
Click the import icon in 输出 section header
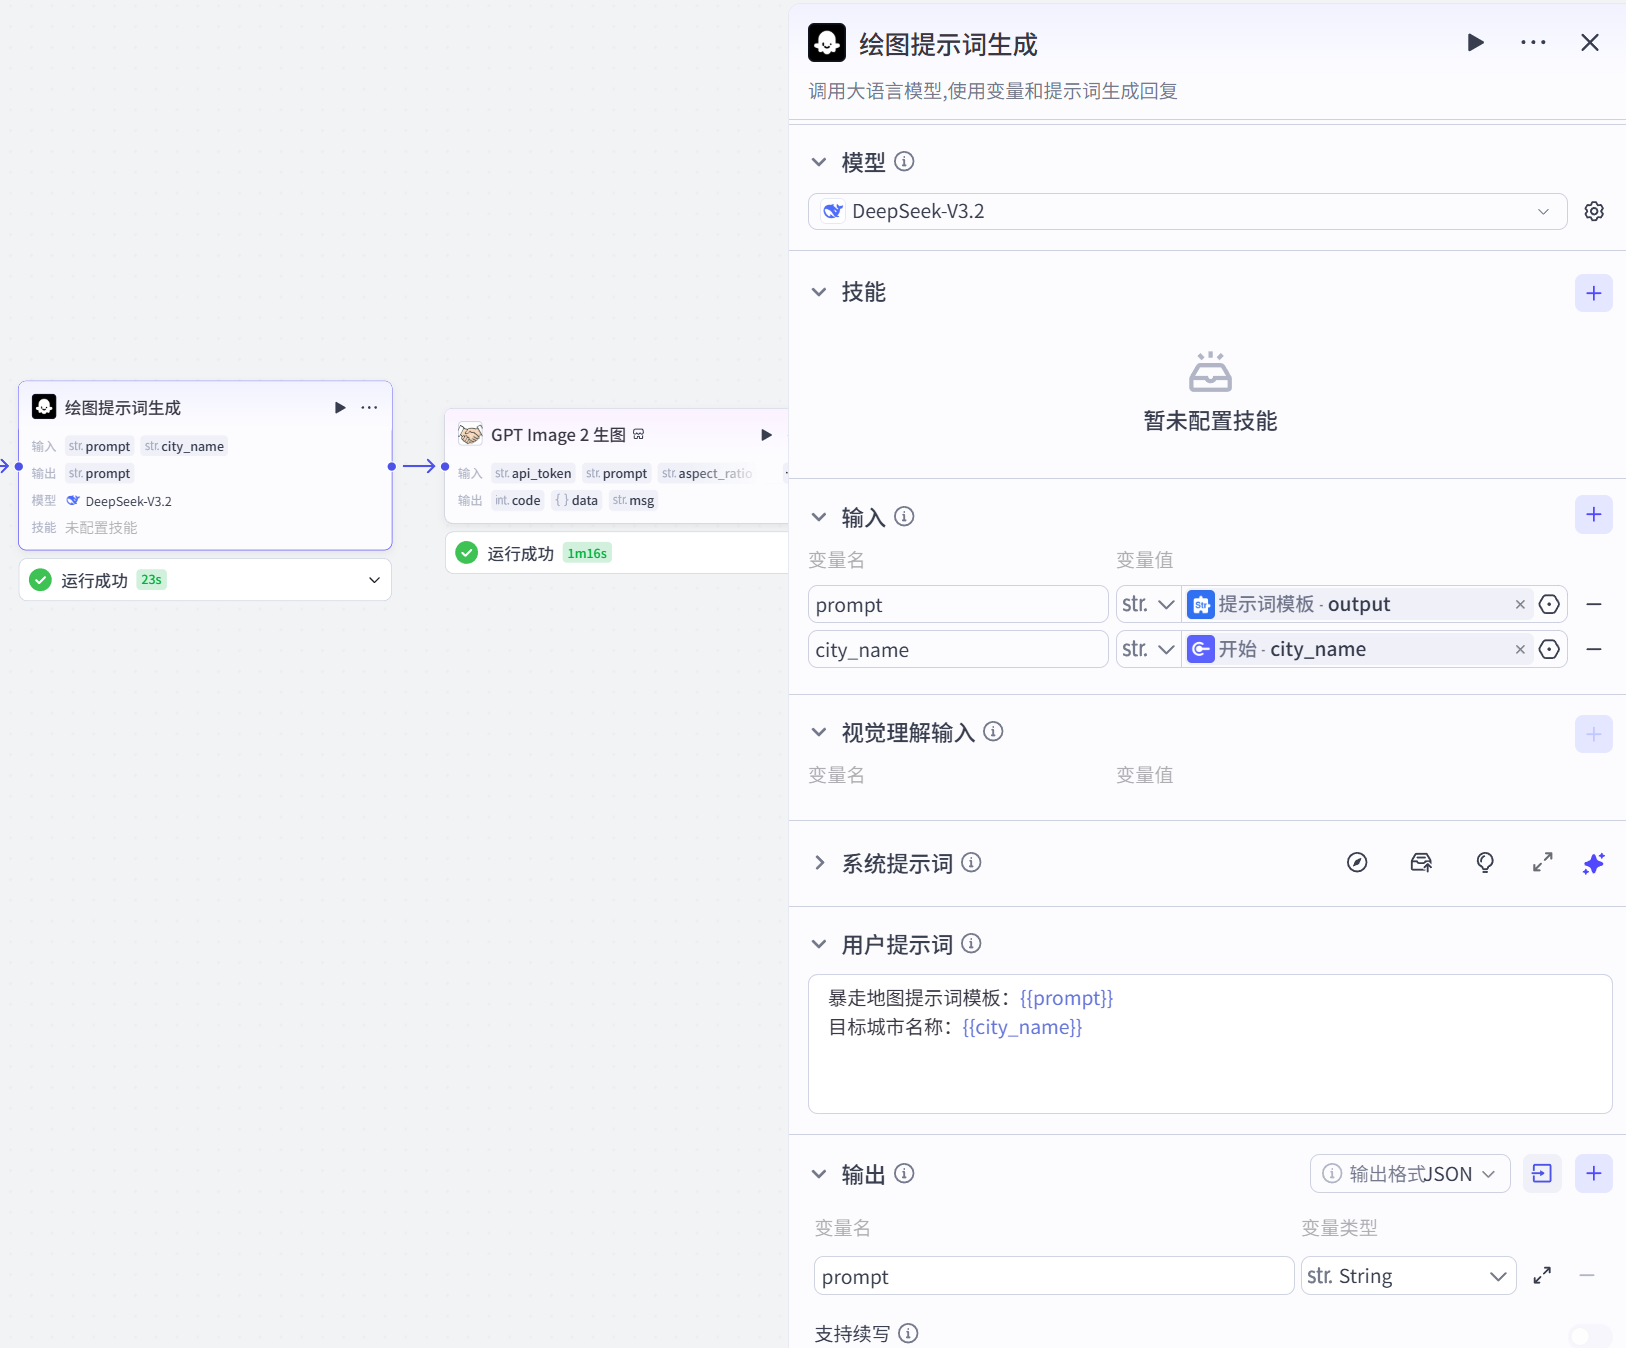tap(1542, 1174)
